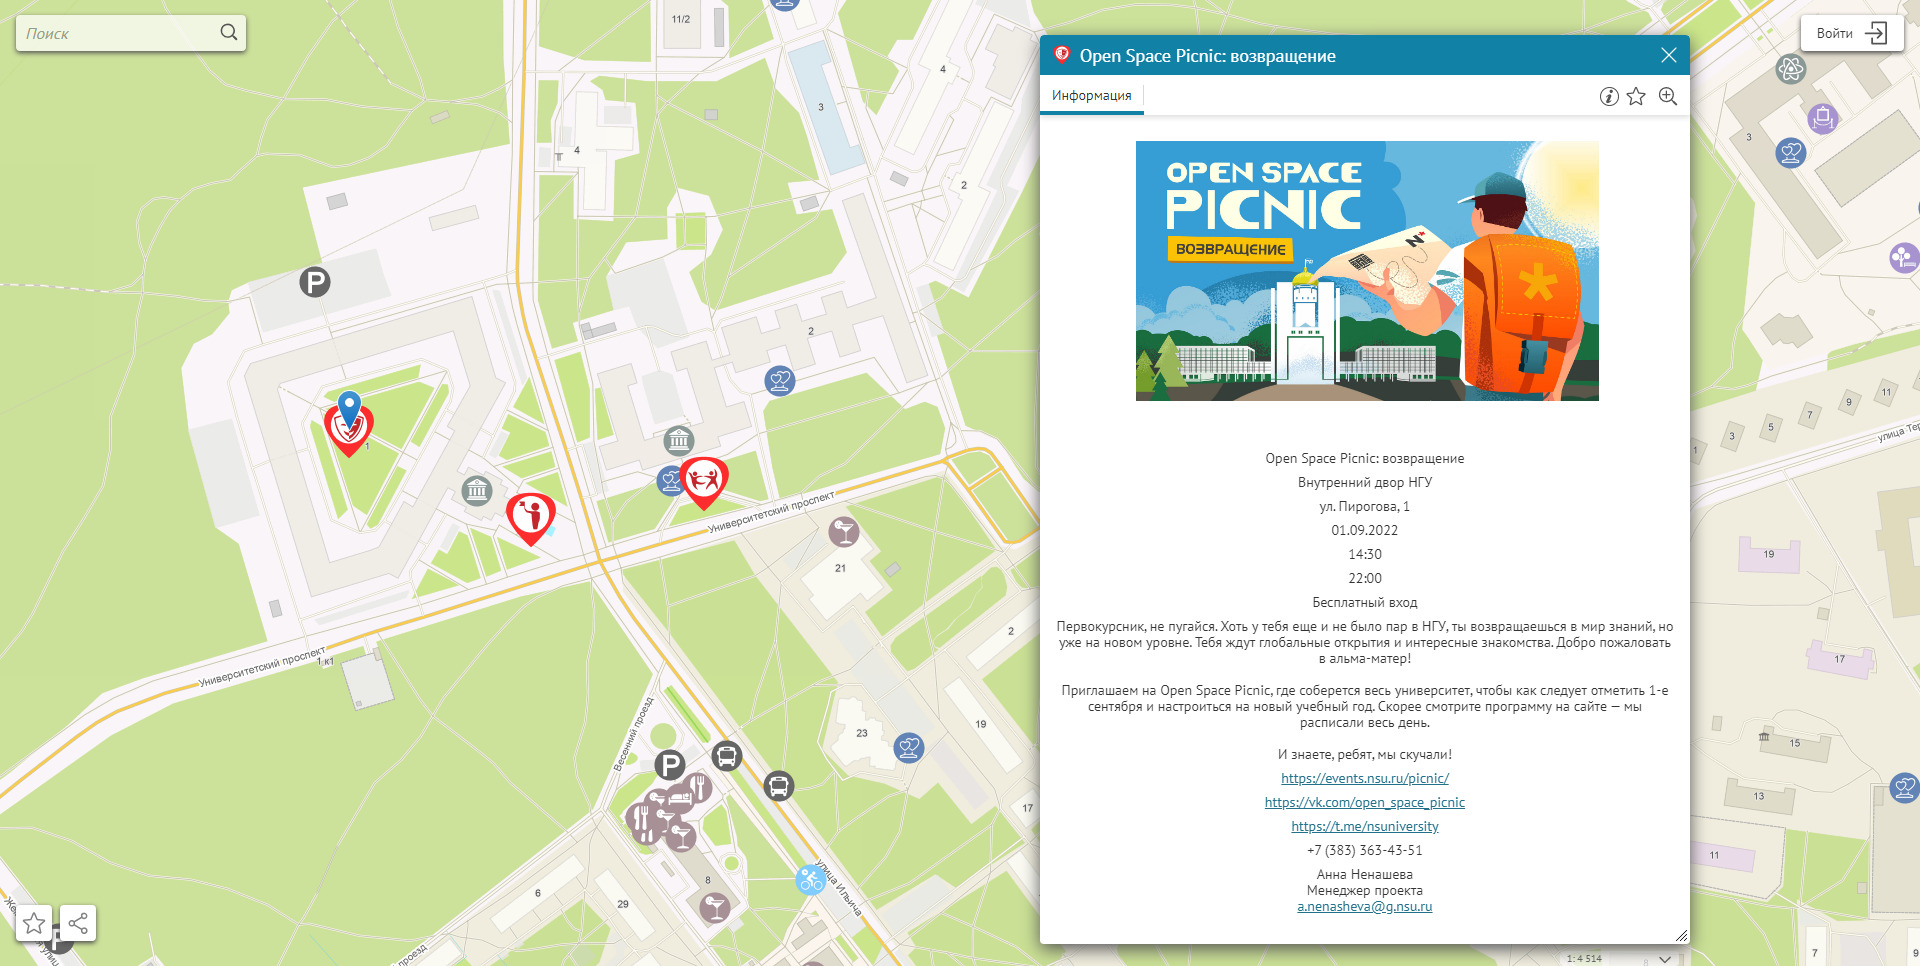Click the hearts icon below the exhibition marker
Viewport: 1920px width, 966px height.
[1791, 153]
